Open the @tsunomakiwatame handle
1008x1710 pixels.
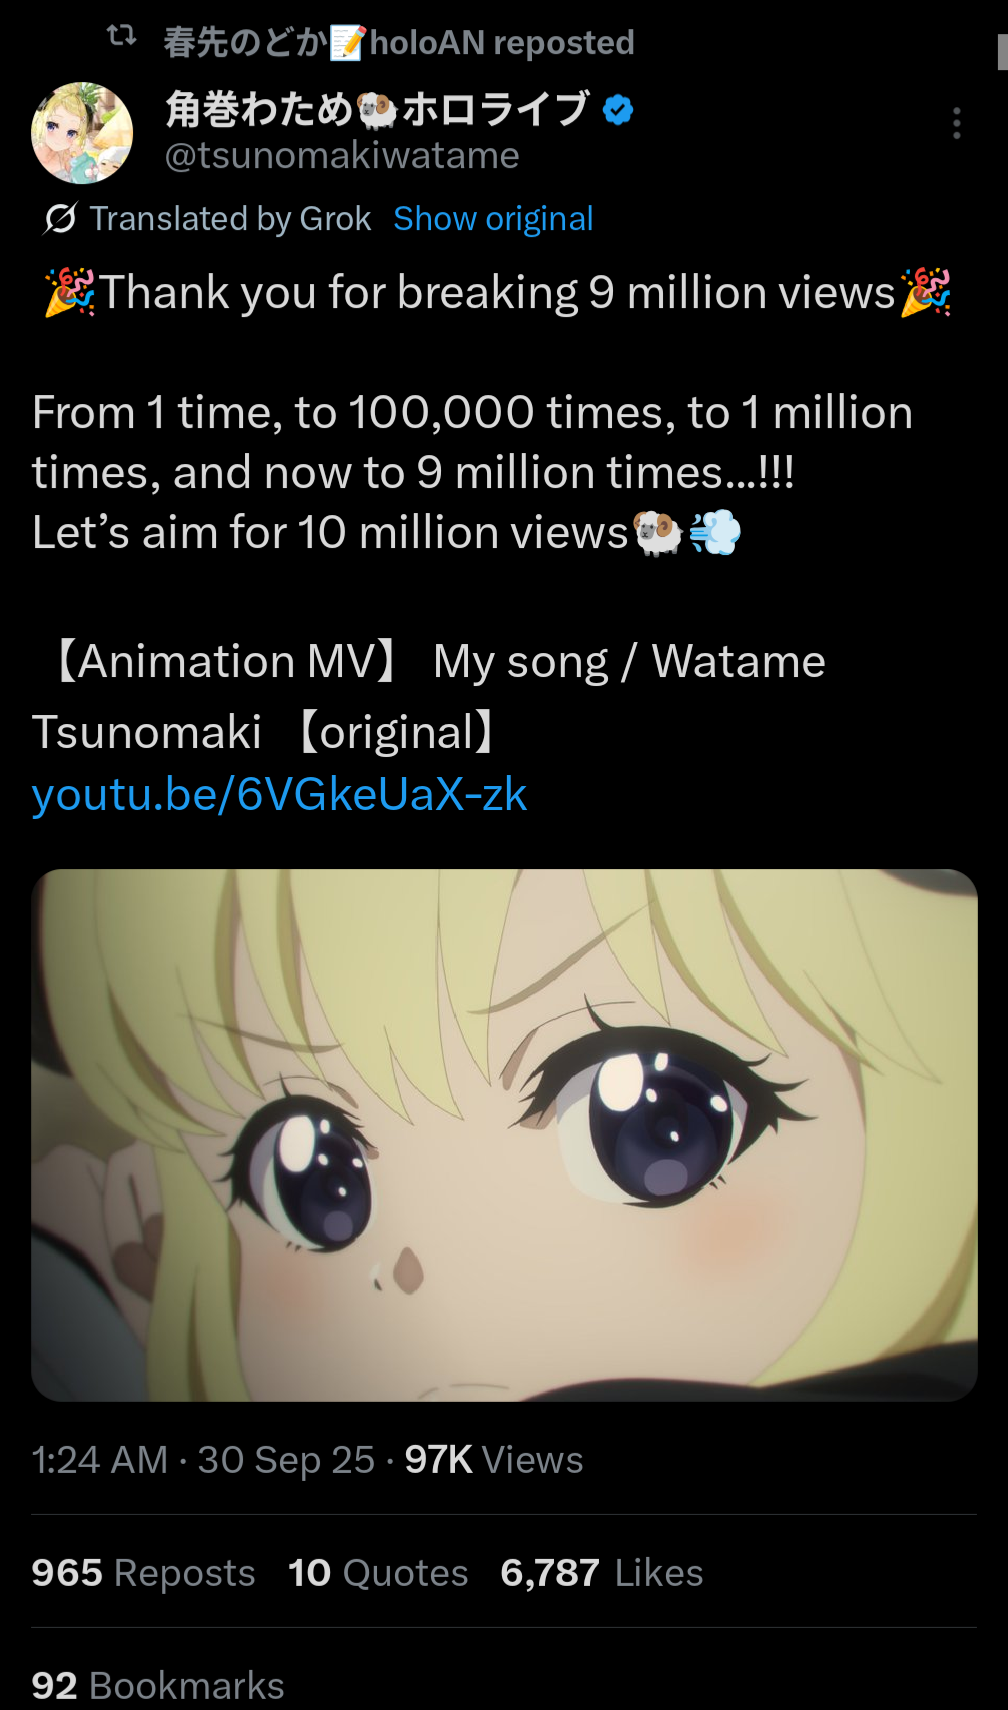[x=342, y=156]
